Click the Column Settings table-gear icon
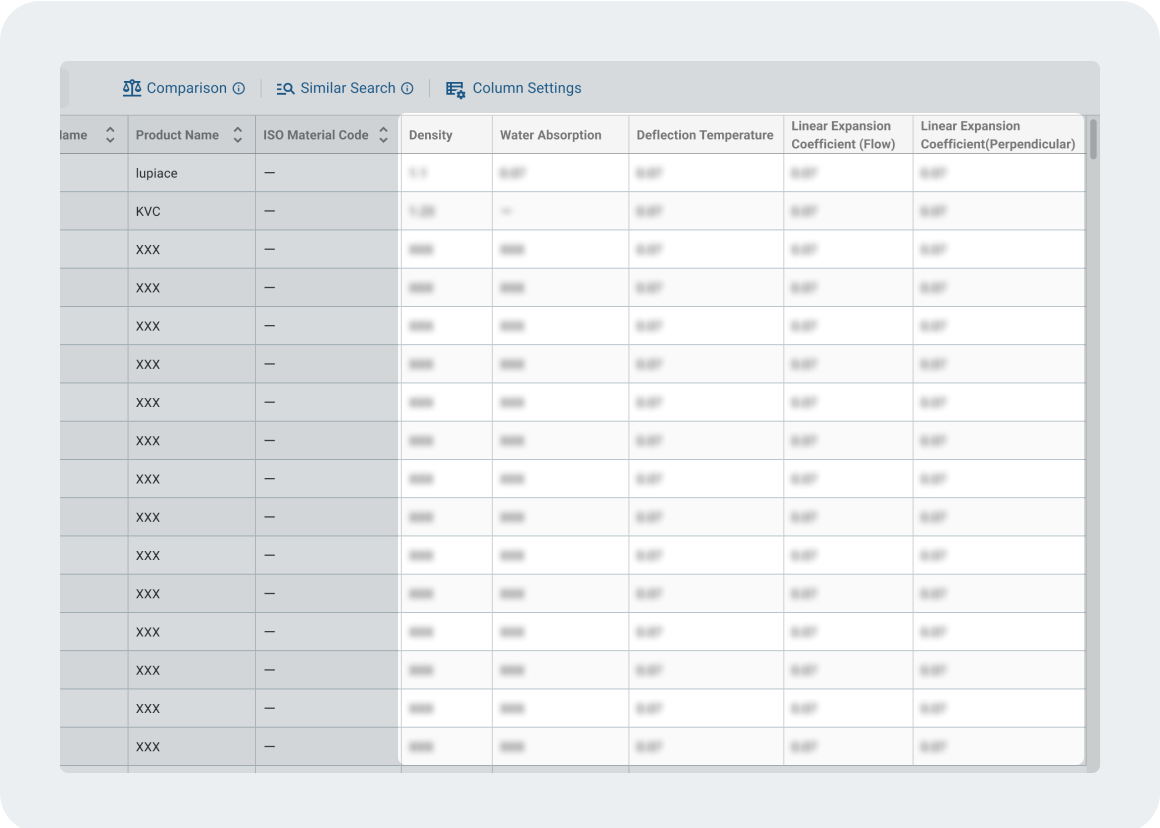 (455, 89)
